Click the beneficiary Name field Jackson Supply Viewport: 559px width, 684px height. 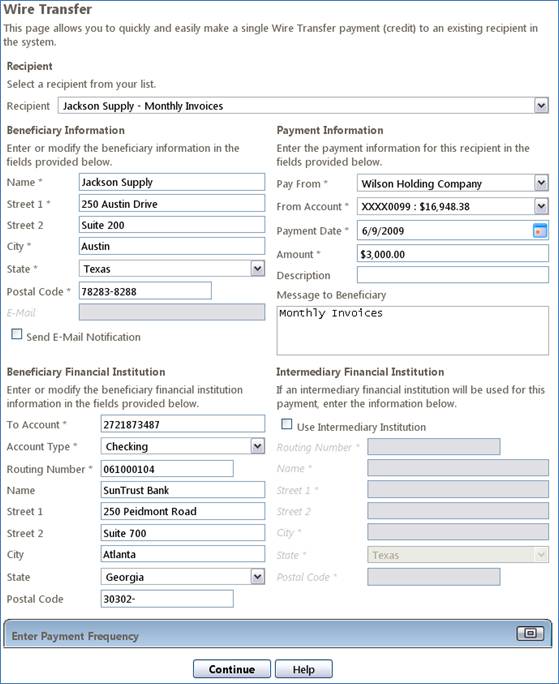click(171, 182)
